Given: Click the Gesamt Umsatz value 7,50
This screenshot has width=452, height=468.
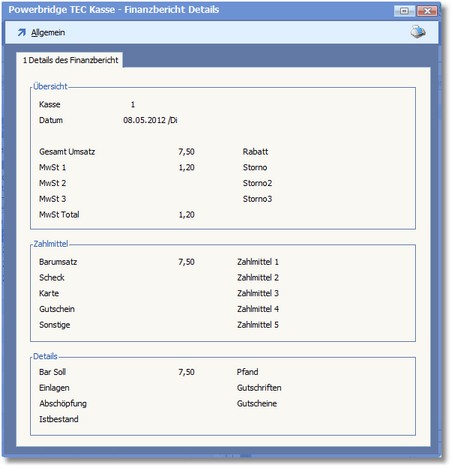Looking at the screenshot, I should tap(186, 152).
